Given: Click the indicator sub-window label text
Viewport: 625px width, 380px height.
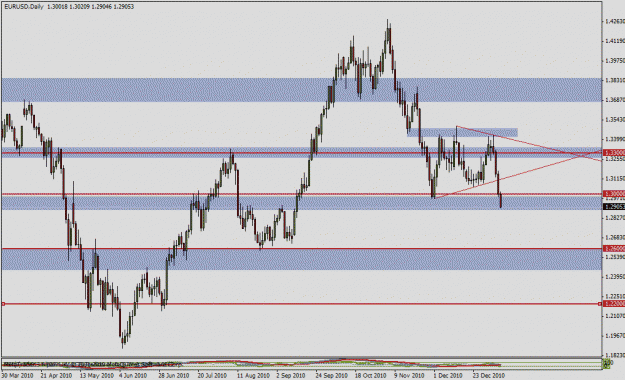Looking at the screenshot, I should (92, 364).
